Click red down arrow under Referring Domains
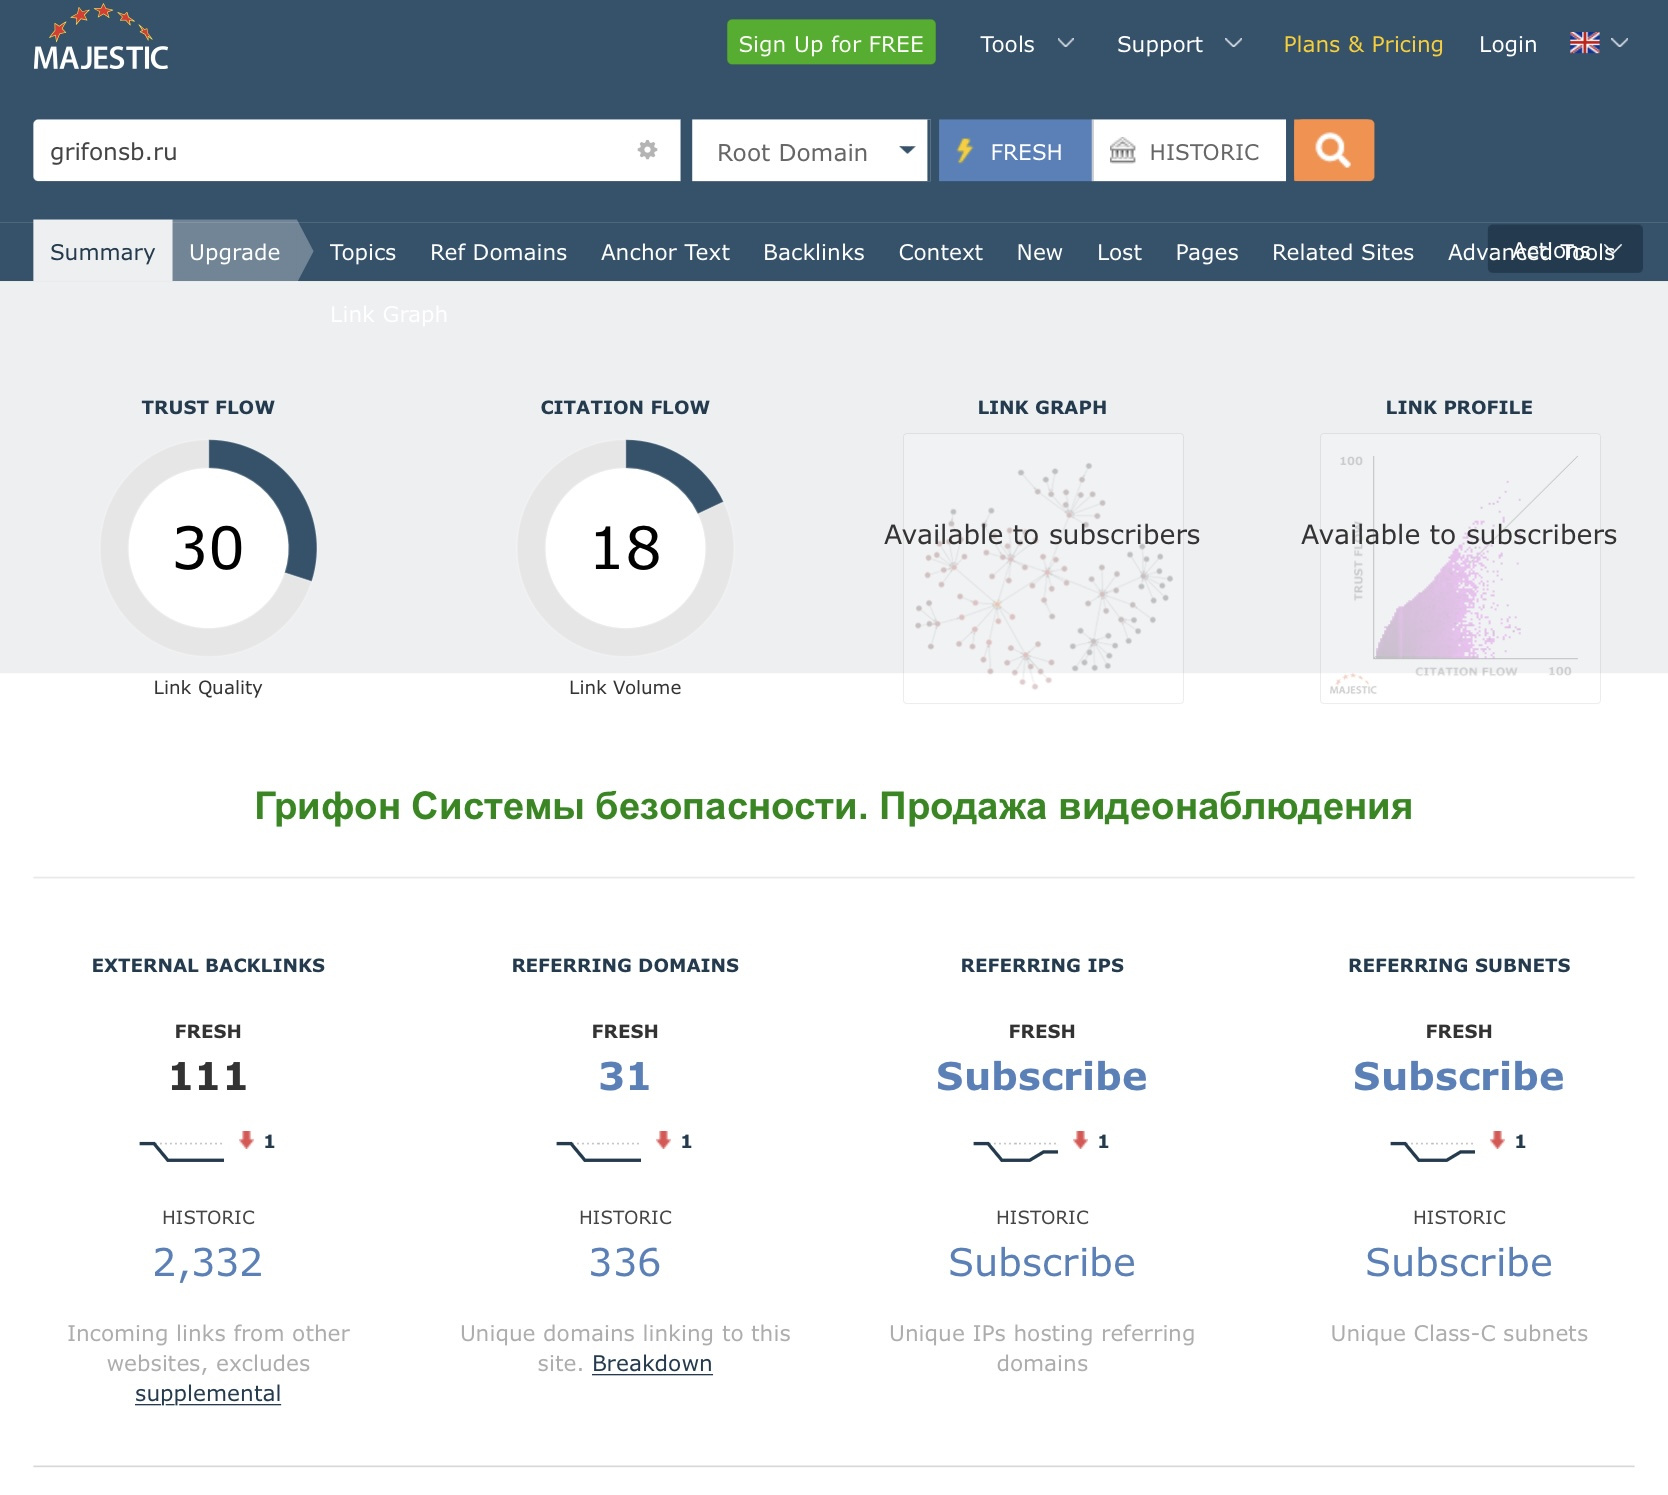The height and width of the screenshot is (1495, 1668). tap(663, 1139)
